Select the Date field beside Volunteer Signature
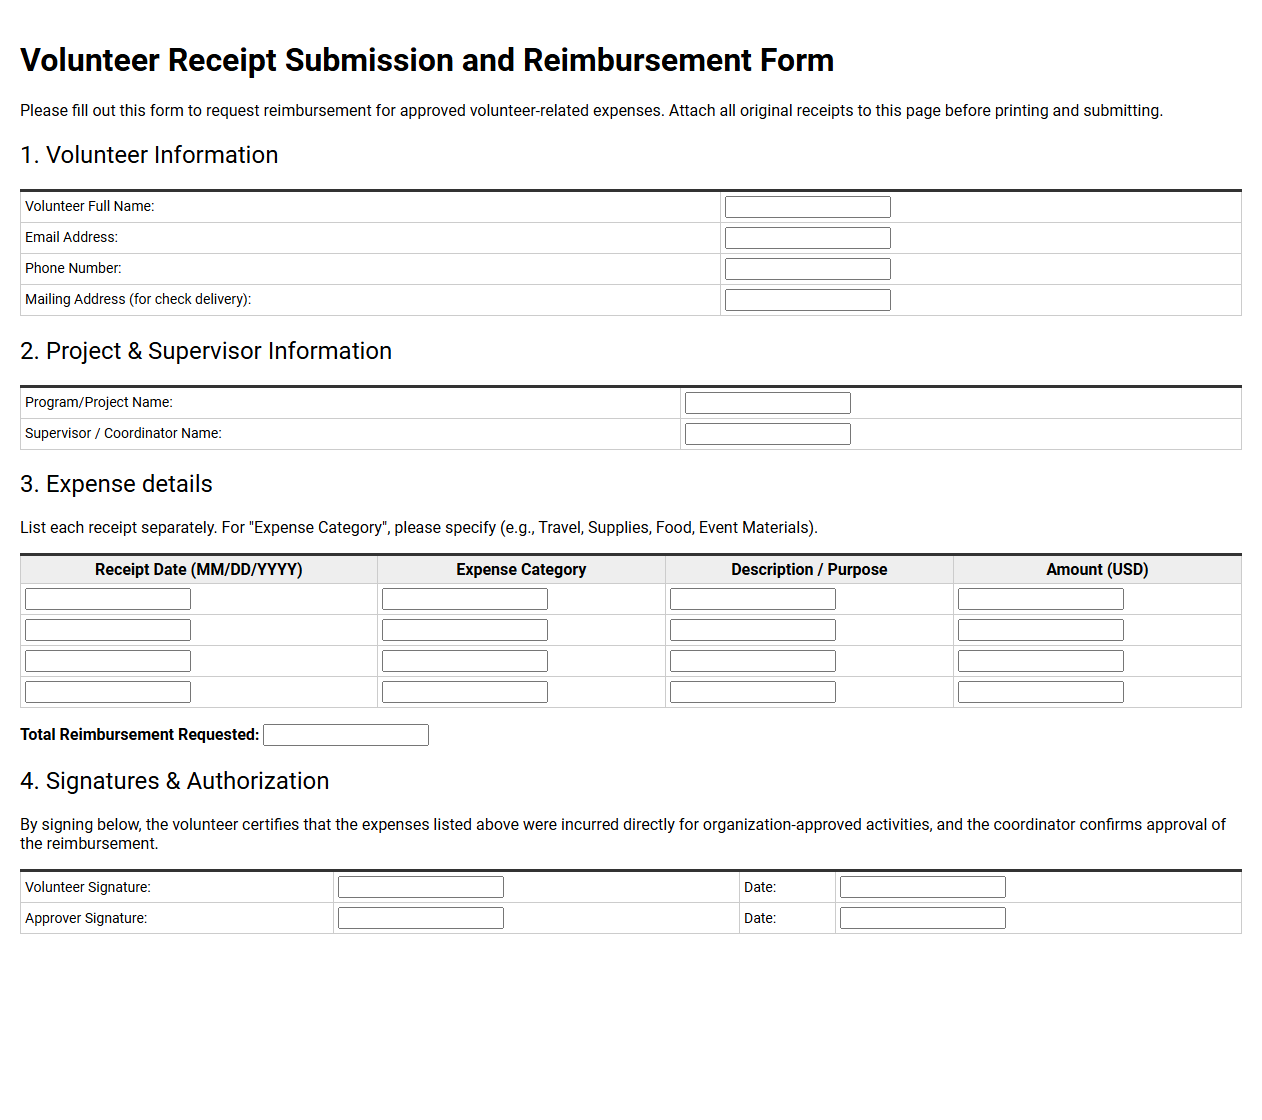The width and height of the screenshot is (1262, 1120). (x=923, y=887)
